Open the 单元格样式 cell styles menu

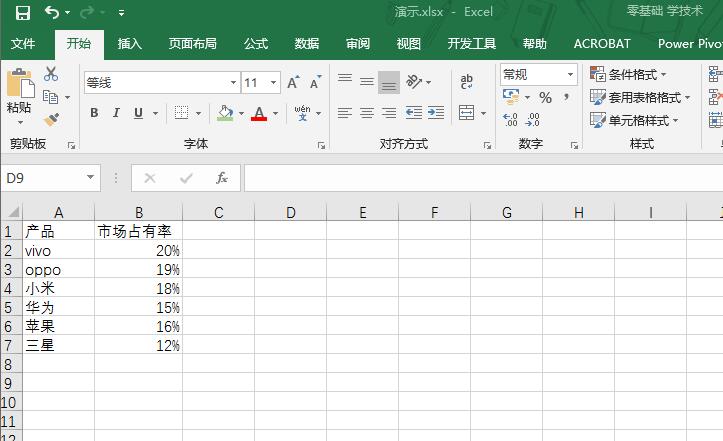(x=634, y=120)
